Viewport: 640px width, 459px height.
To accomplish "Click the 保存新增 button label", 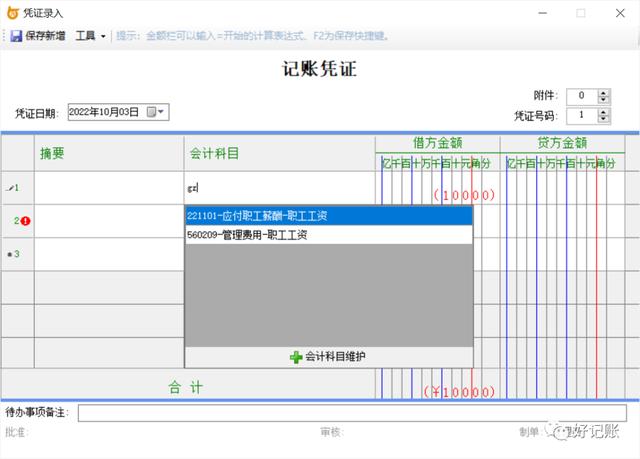I will coord(45,36).
